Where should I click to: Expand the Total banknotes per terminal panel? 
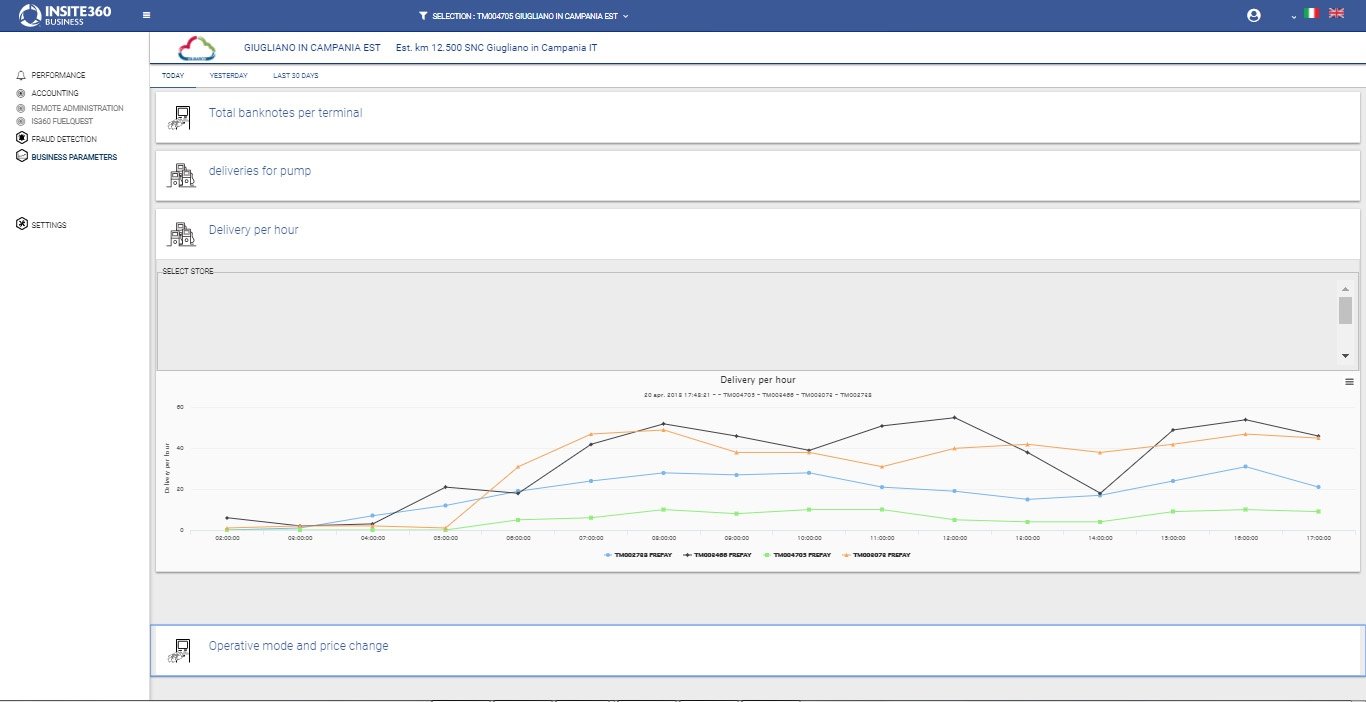click(x=285, y=113)
